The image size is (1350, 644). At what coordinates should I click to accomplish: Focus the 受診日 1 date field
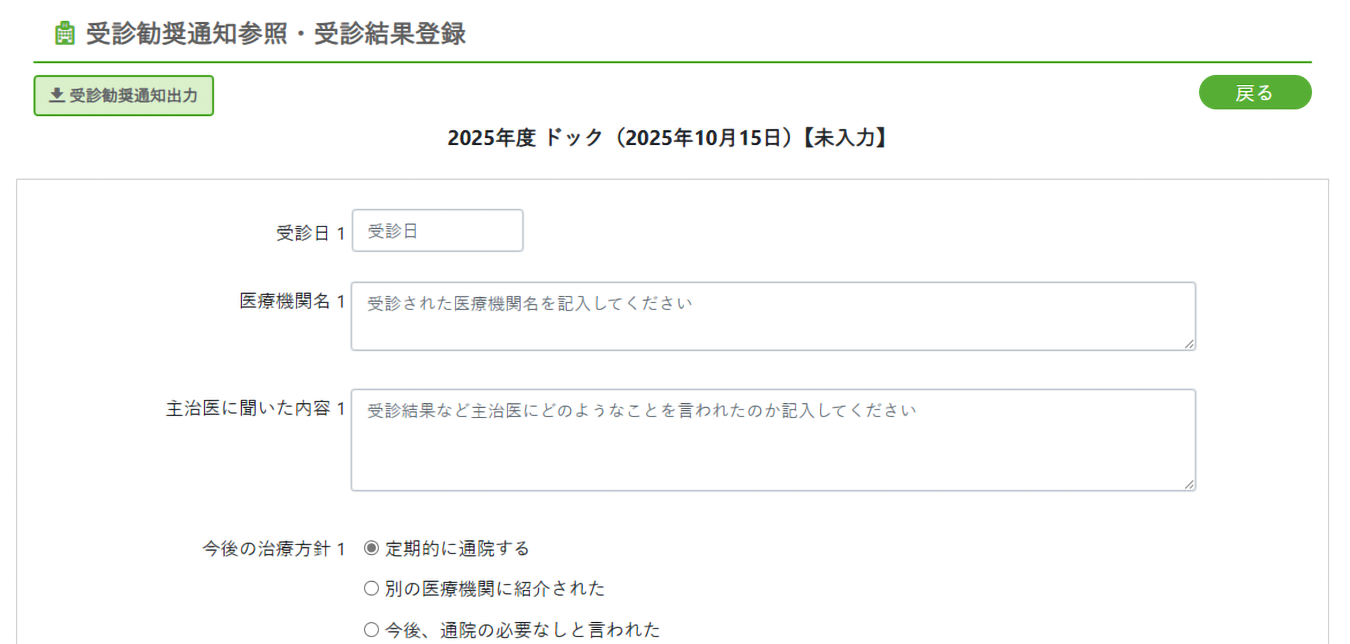point(437,231)
